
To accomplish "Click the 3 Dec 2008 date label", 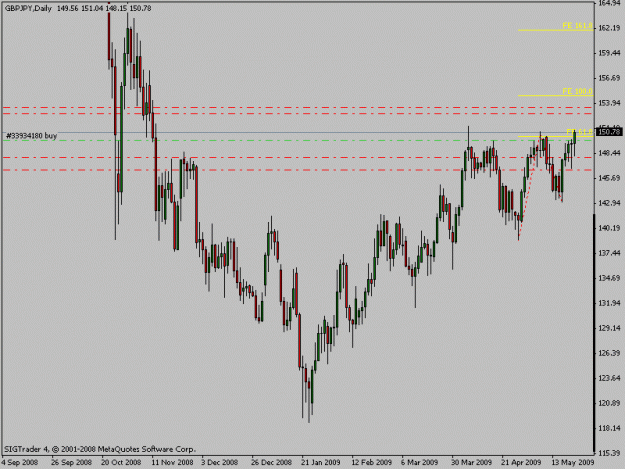I will (219, 463).
